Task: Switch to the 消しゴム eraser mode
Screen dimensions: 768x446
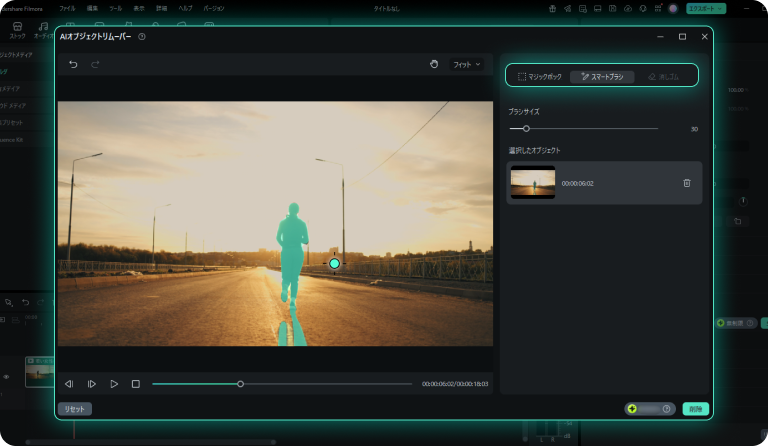Action: pos(664,76)
